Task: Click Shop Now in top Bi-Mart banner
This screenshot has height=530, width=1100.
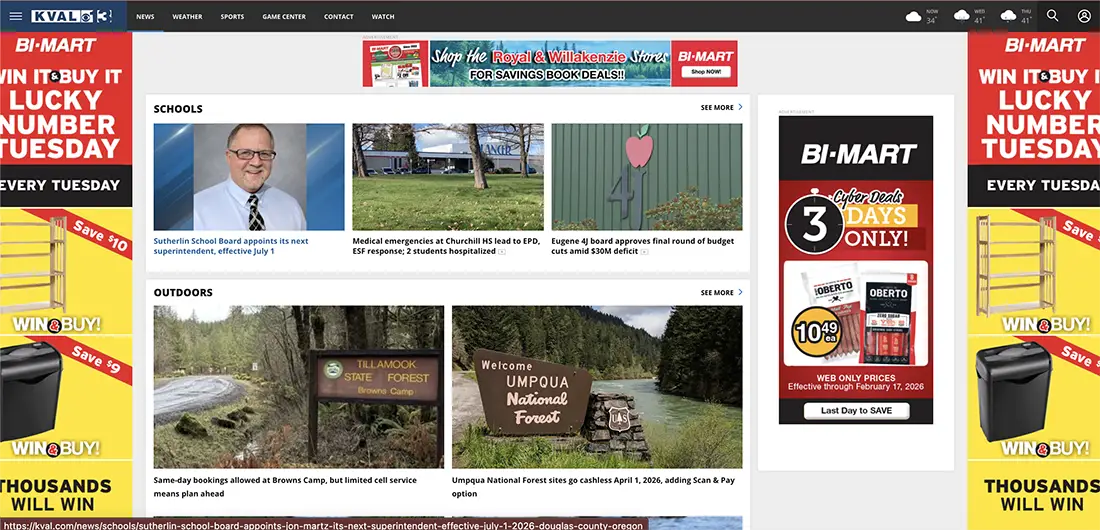Action: [706, 72]
